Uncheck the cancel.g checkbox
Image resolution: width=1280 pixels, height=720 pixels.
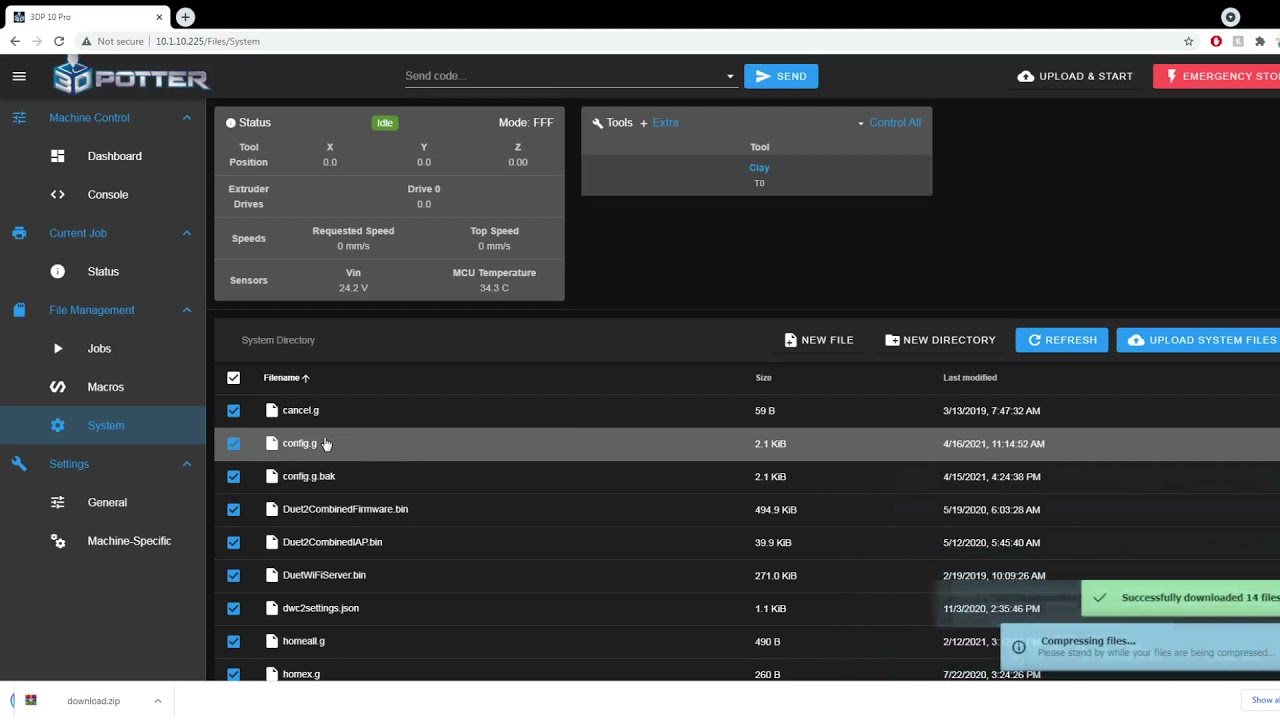pyautogui.click(x=234, y=410)
